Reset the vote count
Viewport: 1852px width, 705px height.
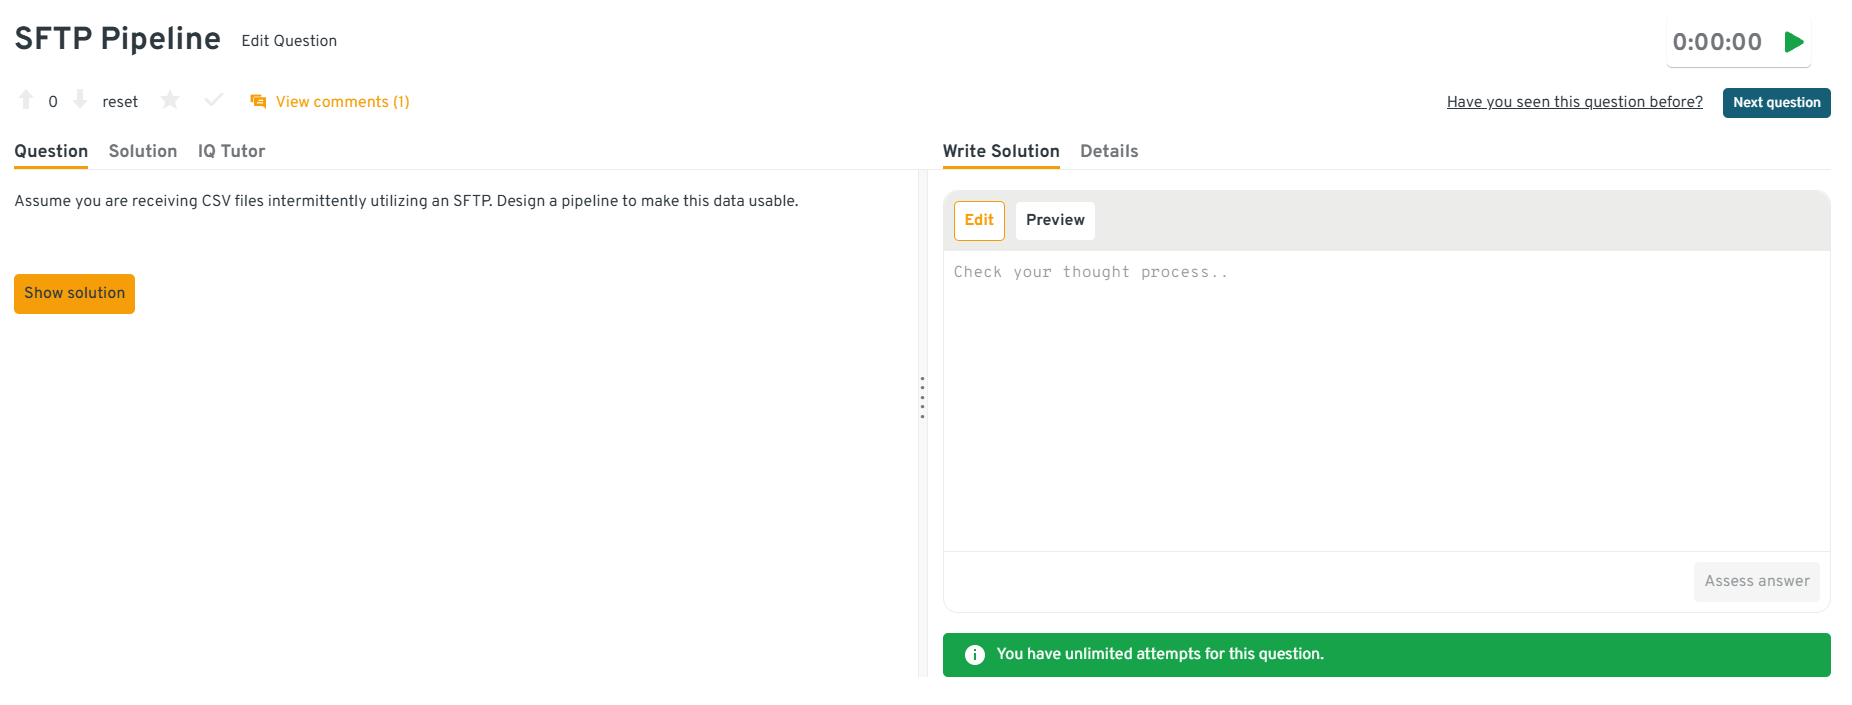(120, 102)
